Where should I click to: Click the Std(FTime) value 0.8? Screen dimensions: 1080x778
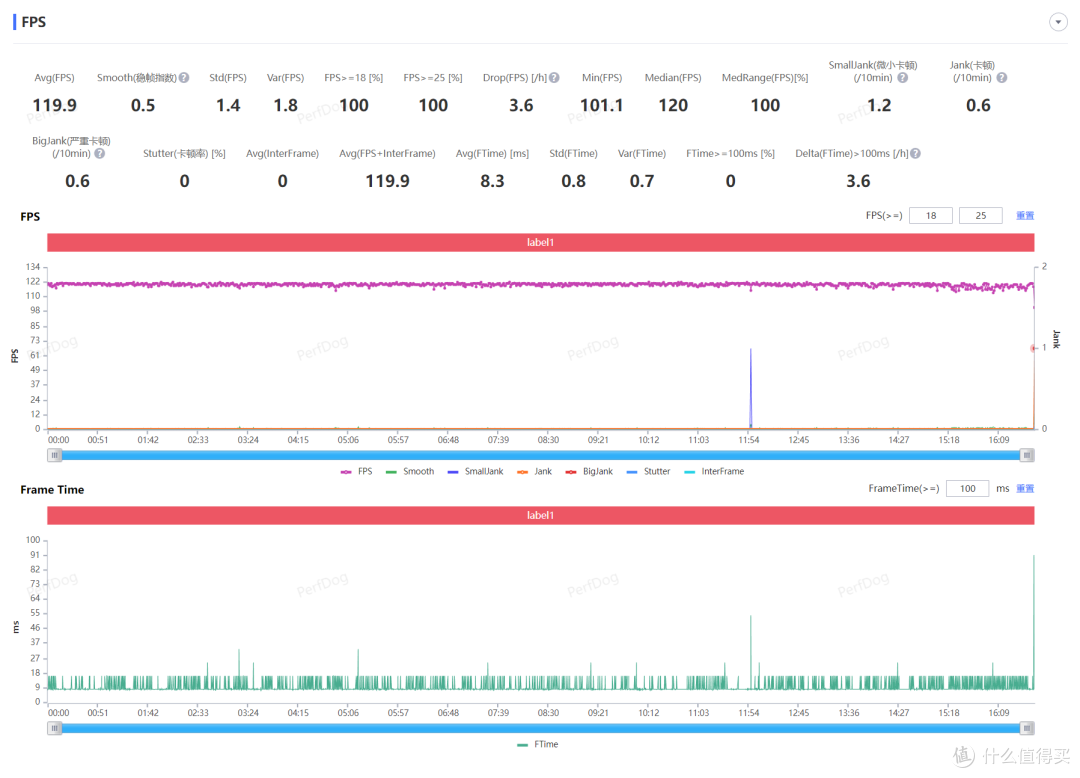coord(573,181)
